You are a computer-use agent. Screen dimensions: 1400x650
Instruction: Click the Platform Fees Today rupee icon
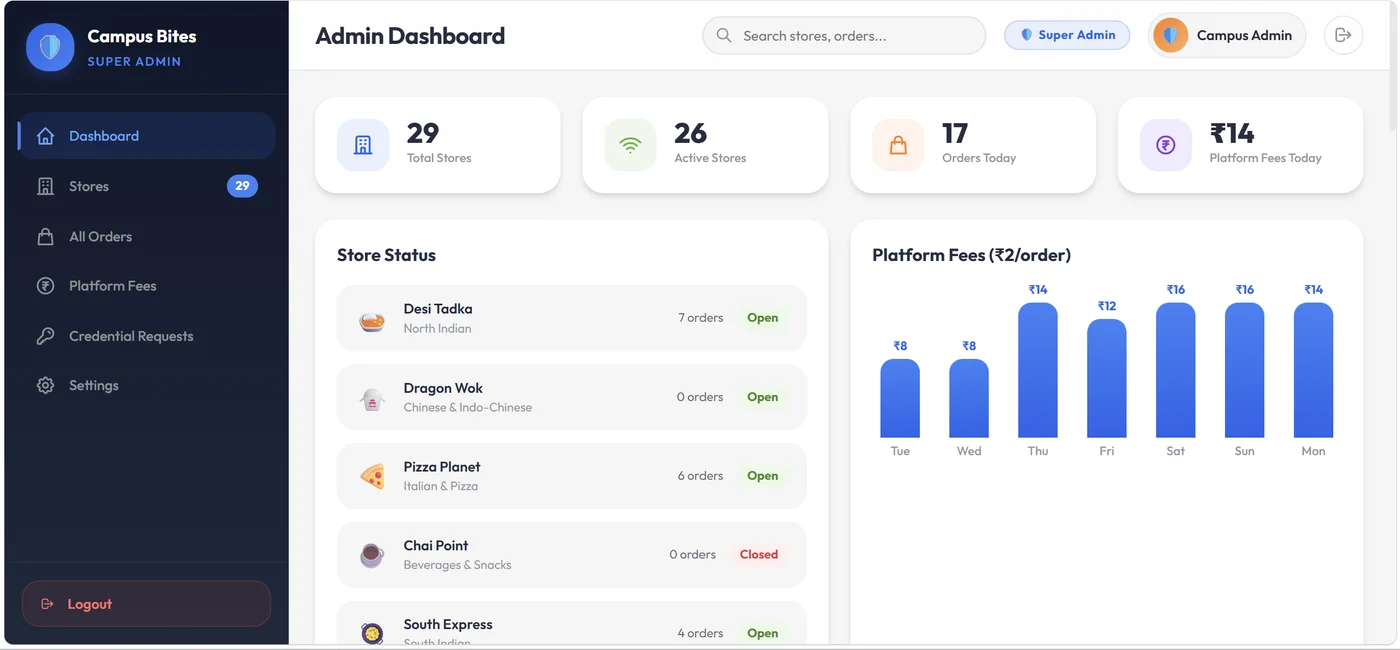(x=1165, y=145)
